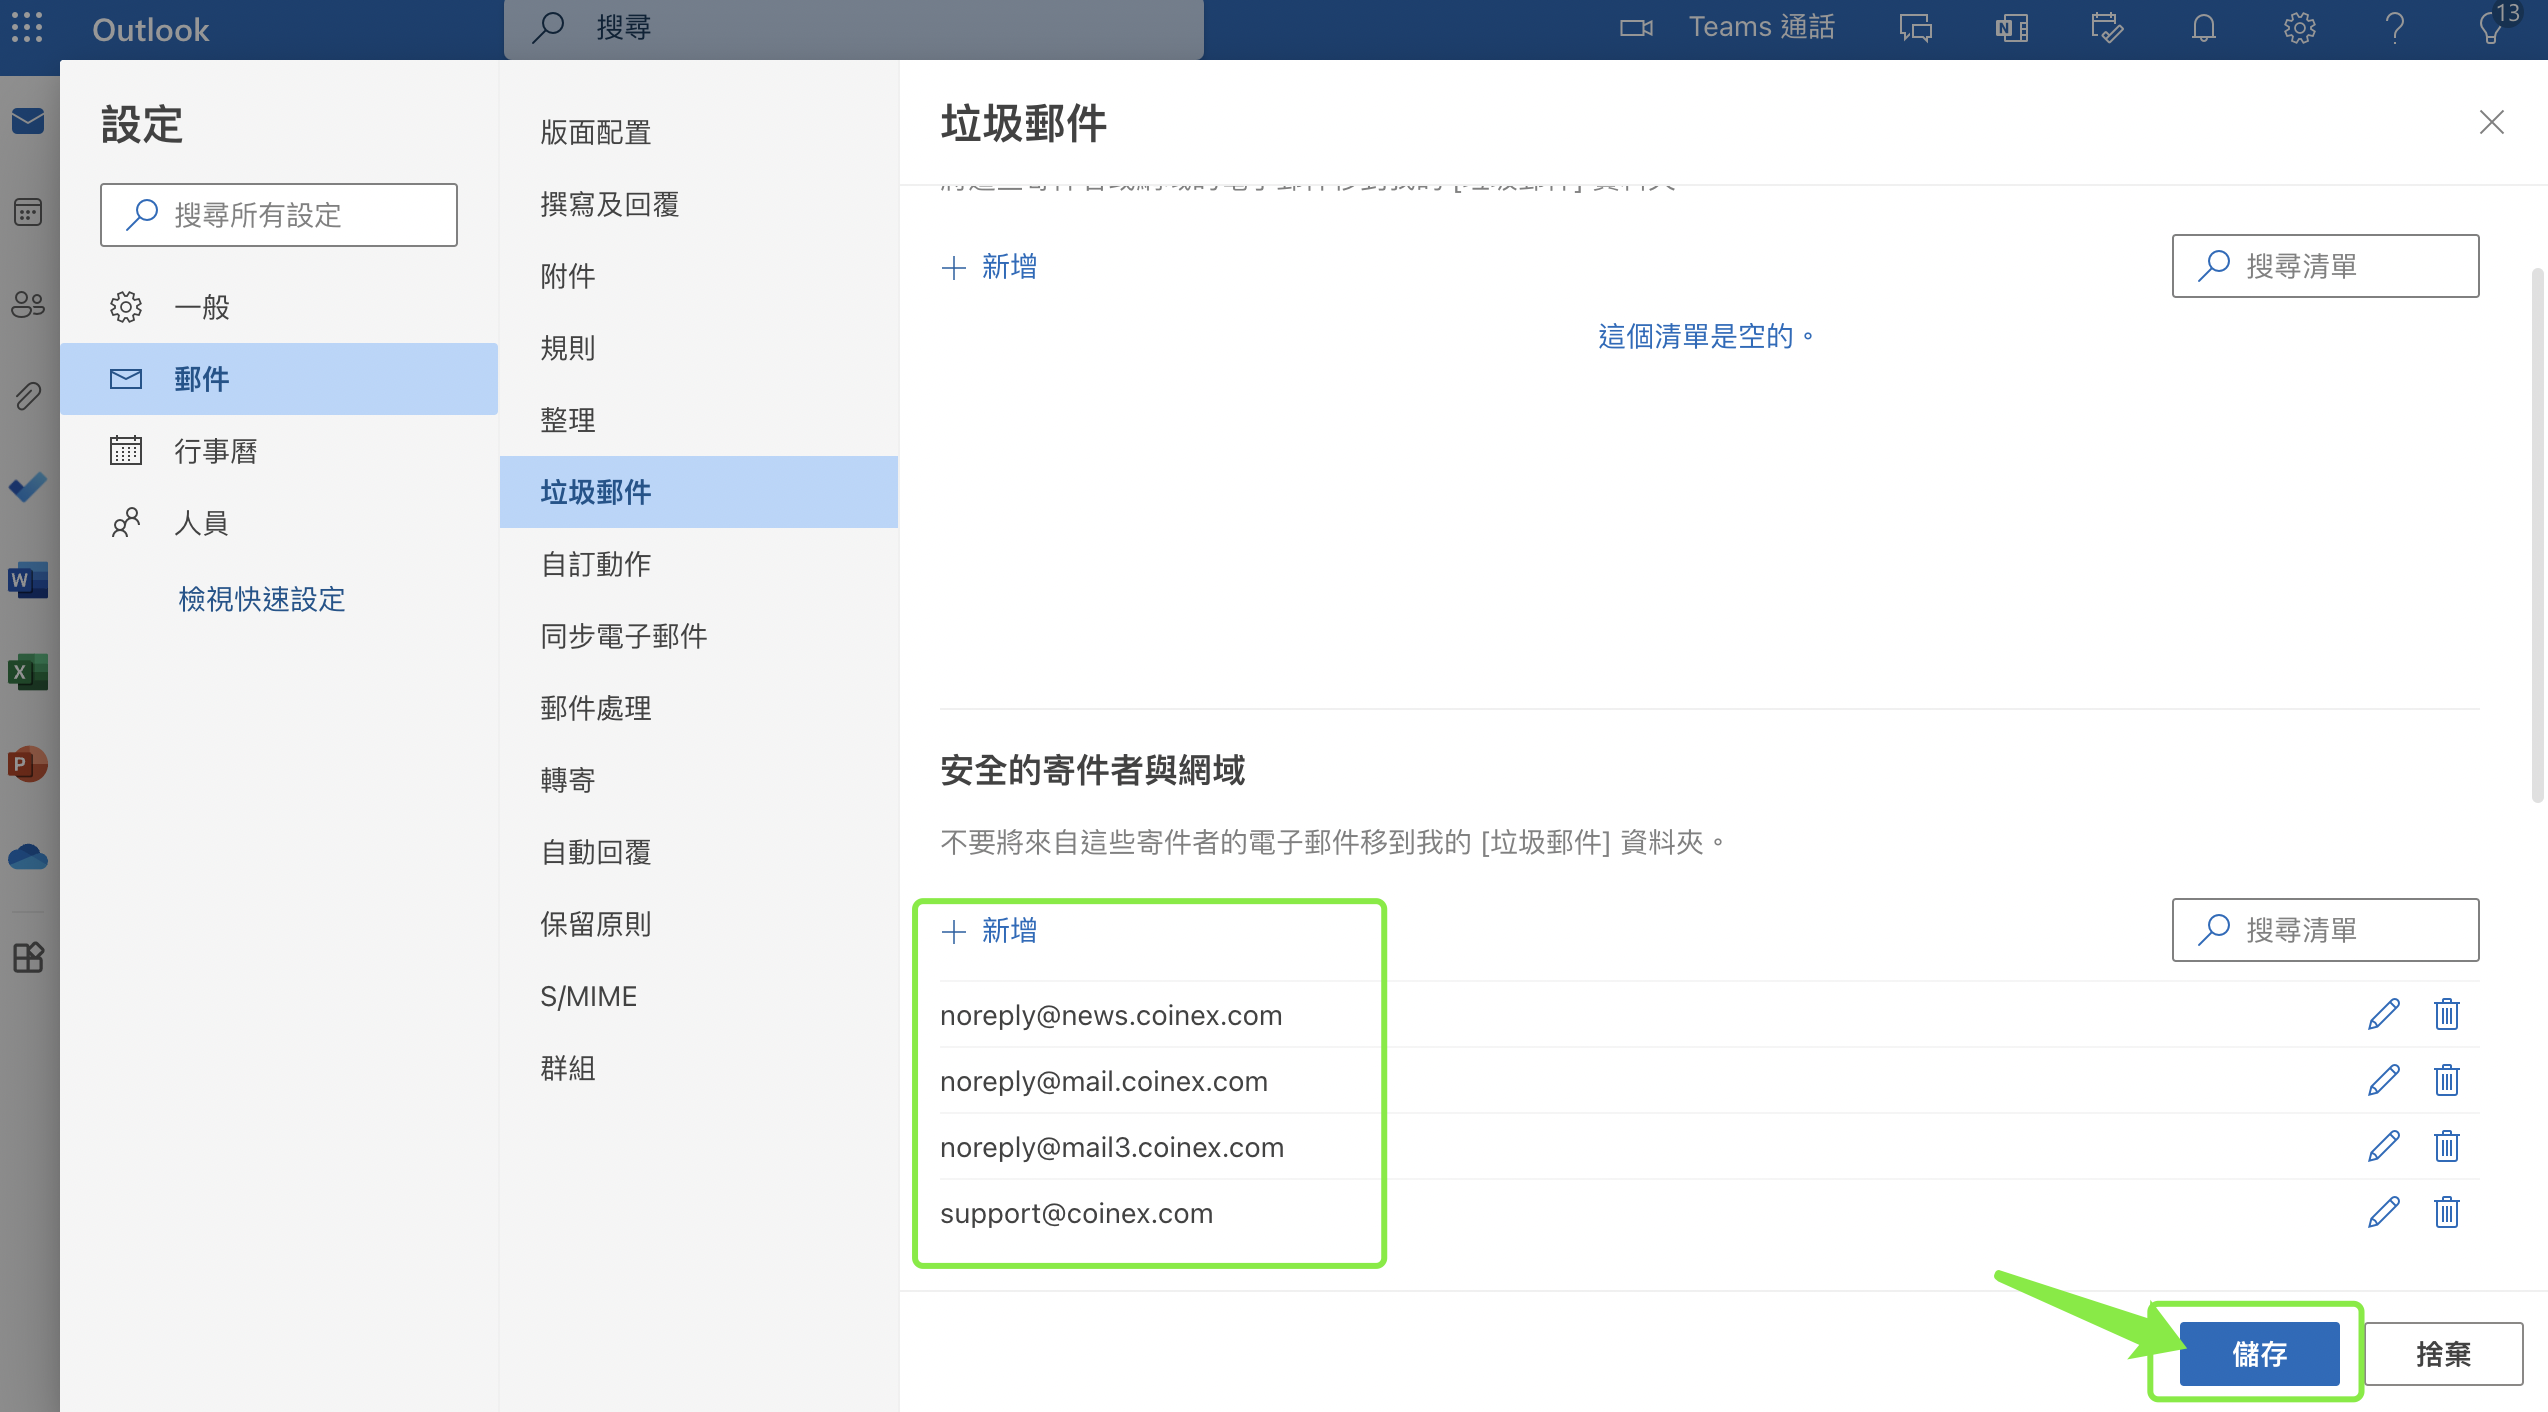Open 轉寄 settings
The height and width of the screenshot is (1412, 2548).
[x=699, y=780]
